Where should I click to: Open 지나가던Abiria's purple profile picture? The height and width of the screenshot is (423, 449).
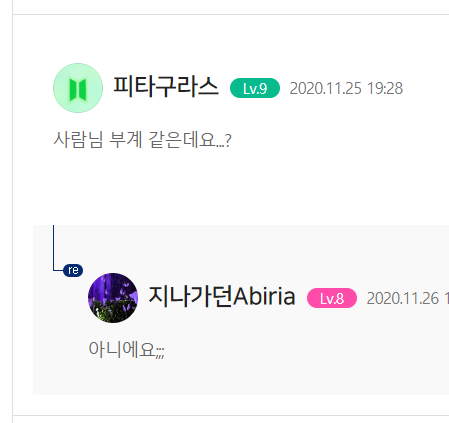113,298
